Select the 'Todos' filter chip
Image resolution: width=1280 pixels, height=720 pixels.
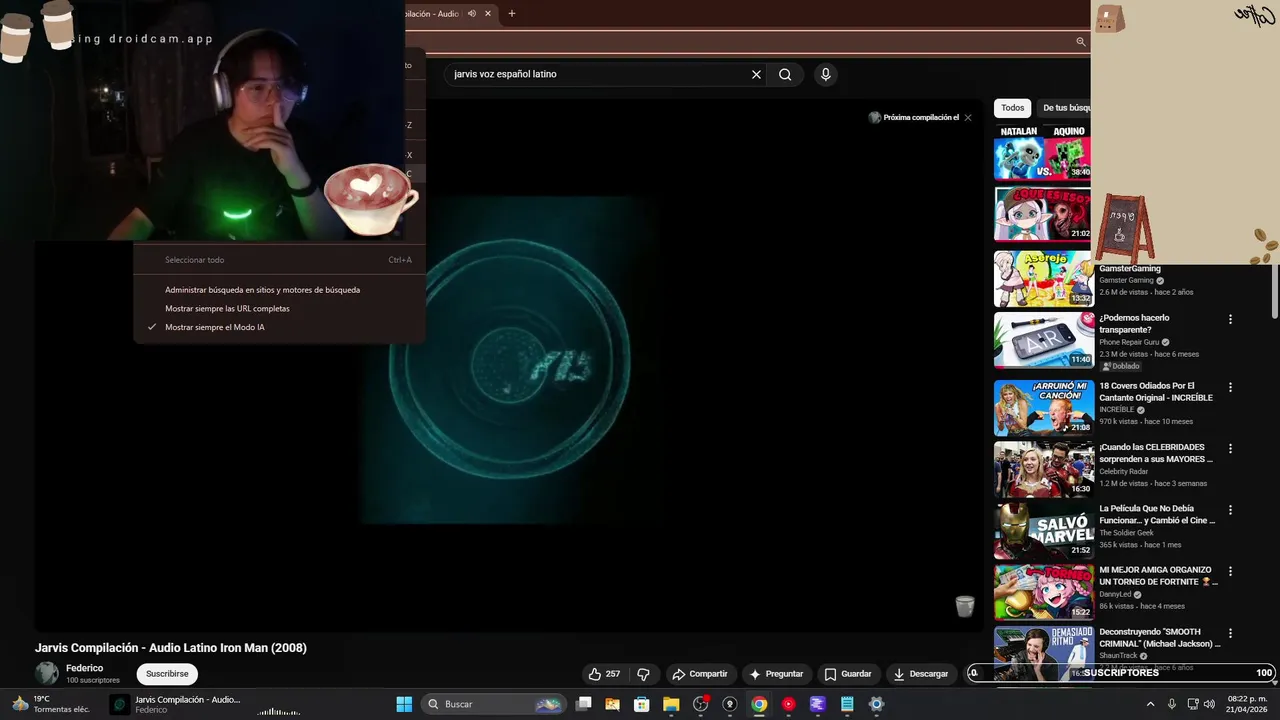point(1013,108)
